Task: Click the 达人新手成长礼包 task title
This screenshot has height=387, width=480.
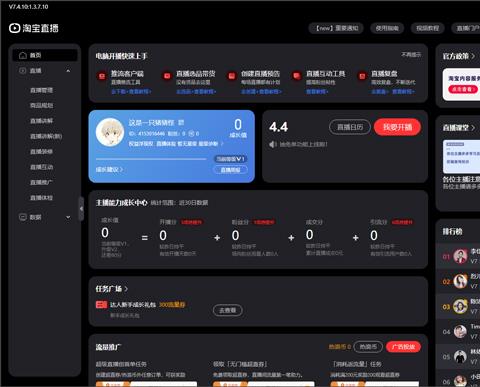Action: 133,305
